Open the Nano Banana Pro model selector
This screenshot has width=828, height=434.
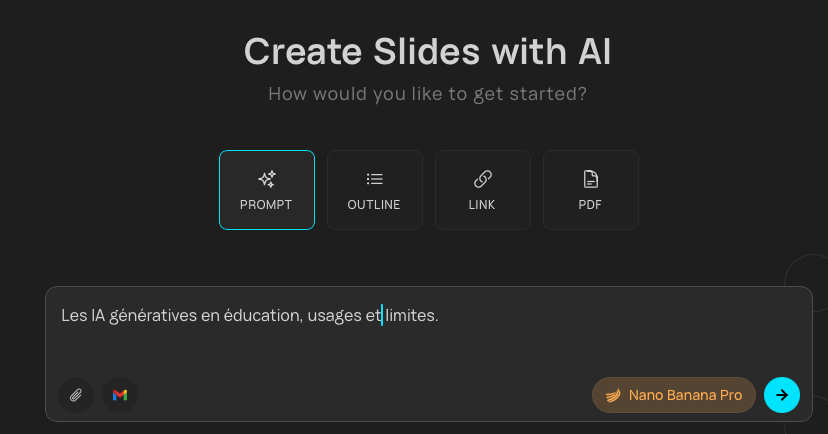tap(684, 395)
